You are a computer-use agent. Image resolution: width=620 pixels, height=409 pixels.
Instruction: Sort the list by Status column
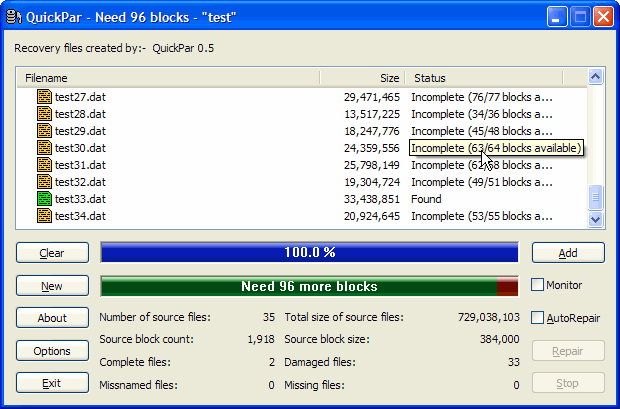tap(484, 78)
